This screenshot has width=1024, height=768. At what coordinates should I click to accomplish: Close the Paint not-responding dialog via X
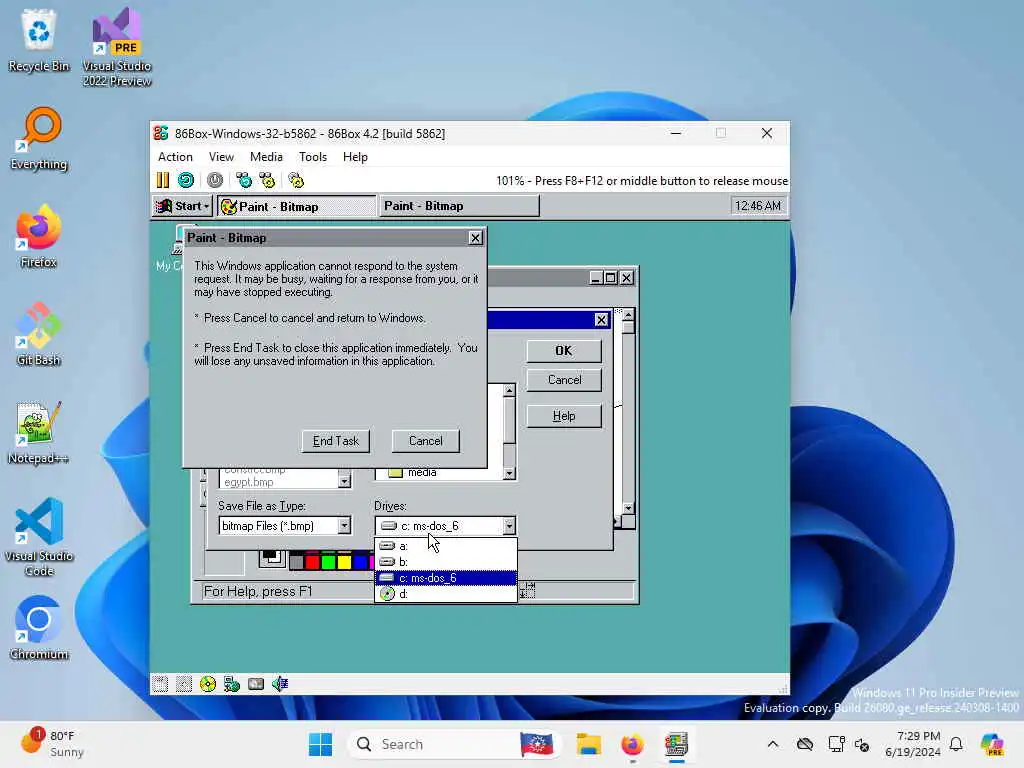pyautogui.click(x=475, y=238)
